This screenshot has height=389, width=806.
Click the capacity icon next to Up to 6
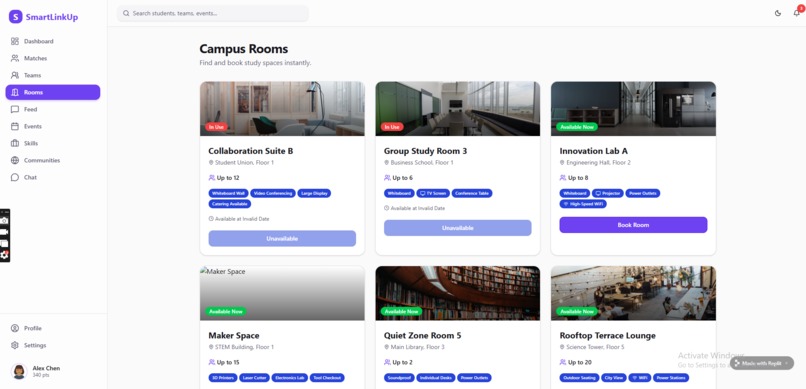387,178
